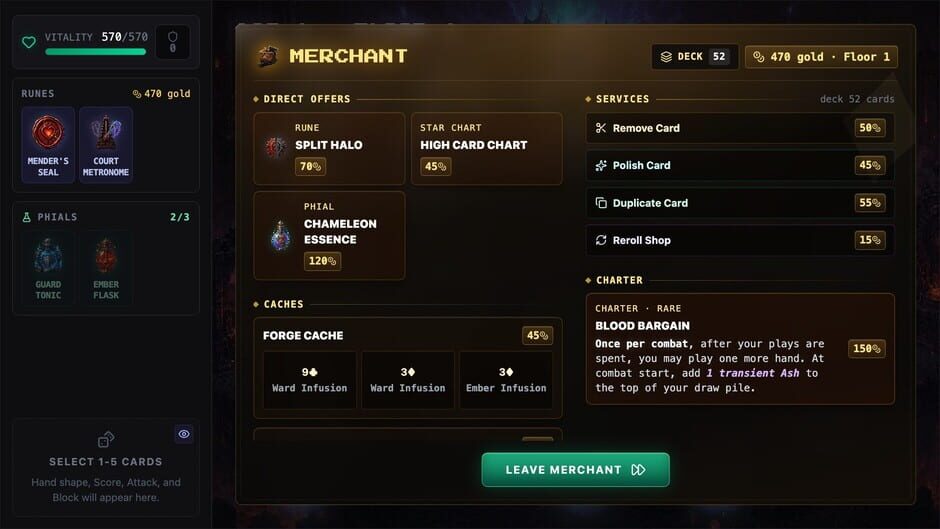Select the 9 of clubs Ward Infusion
The image size is (940, 529).
(x=309, y=380)
